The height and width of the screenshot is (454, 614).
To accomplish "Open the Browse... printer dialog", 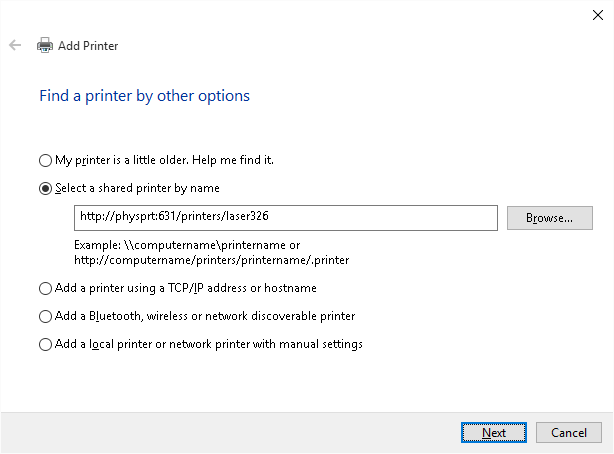I will (x=549, y=218).
